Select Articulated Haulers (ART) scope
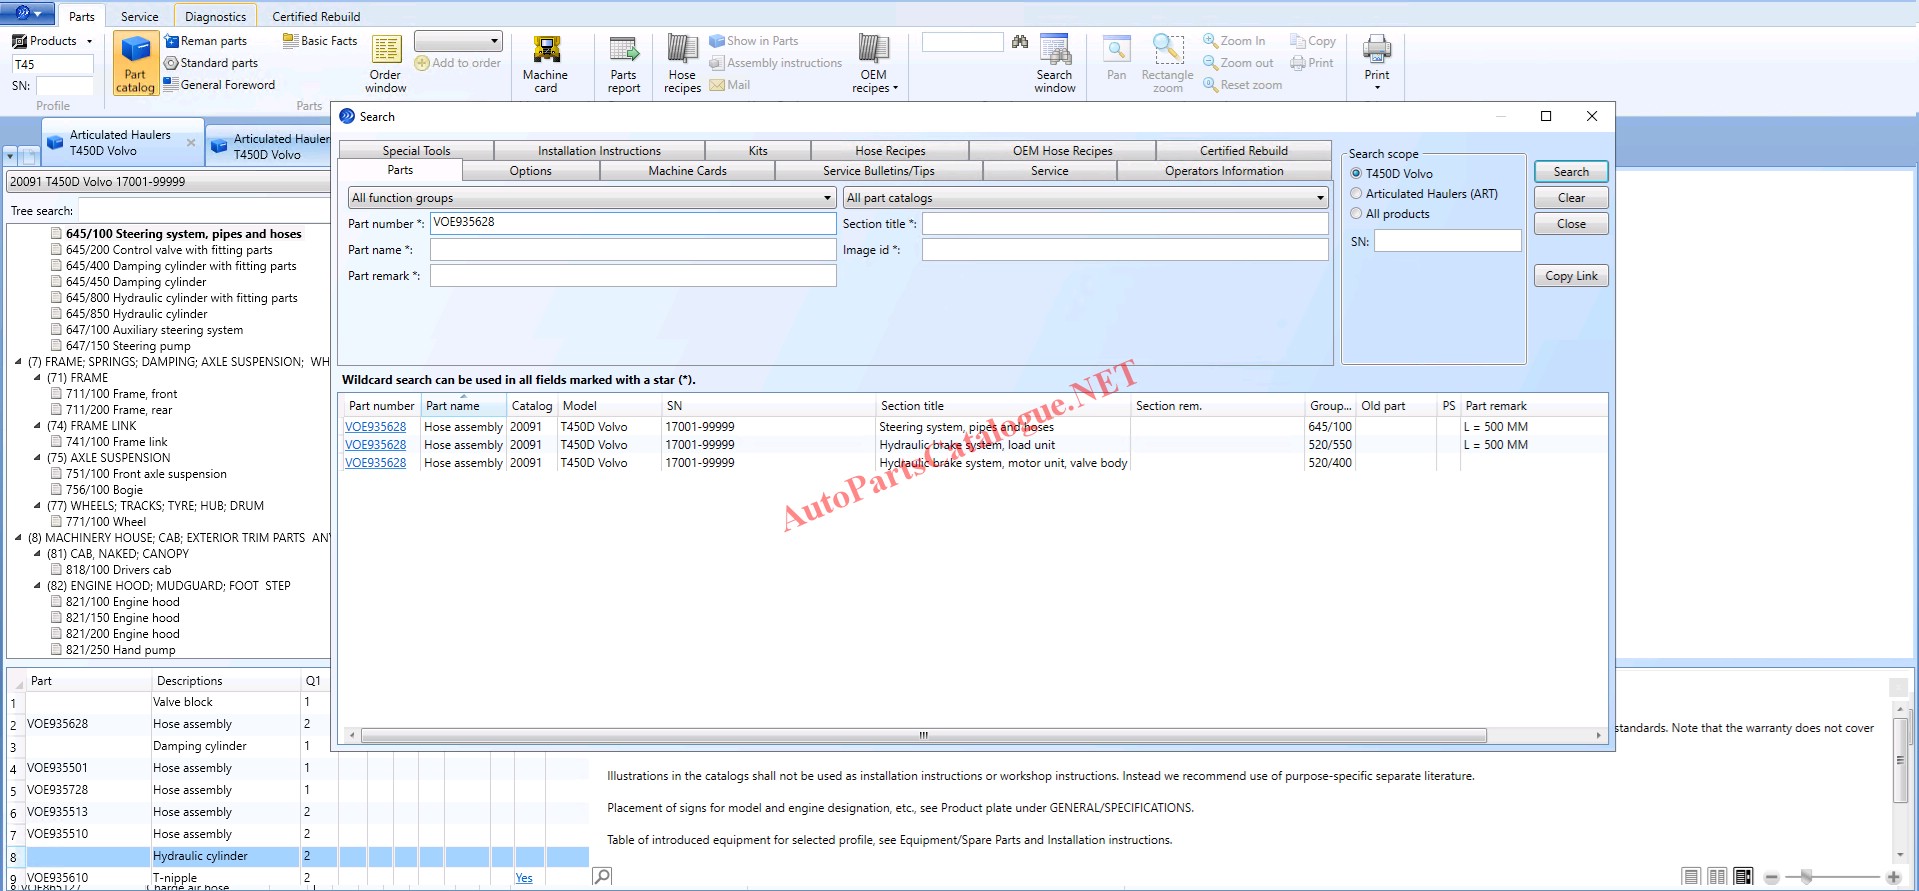 point(1356,194)
